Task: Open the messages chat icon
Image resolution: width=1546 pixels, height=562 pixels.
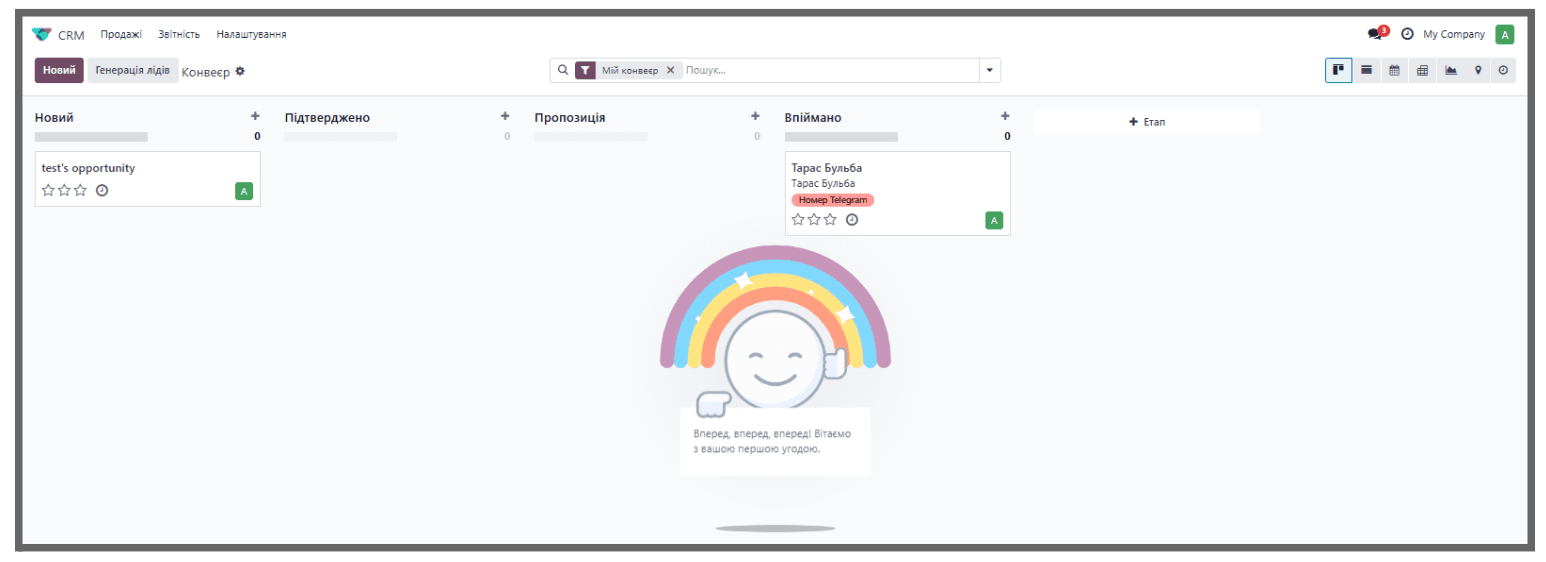Action: pos(1377,34)
